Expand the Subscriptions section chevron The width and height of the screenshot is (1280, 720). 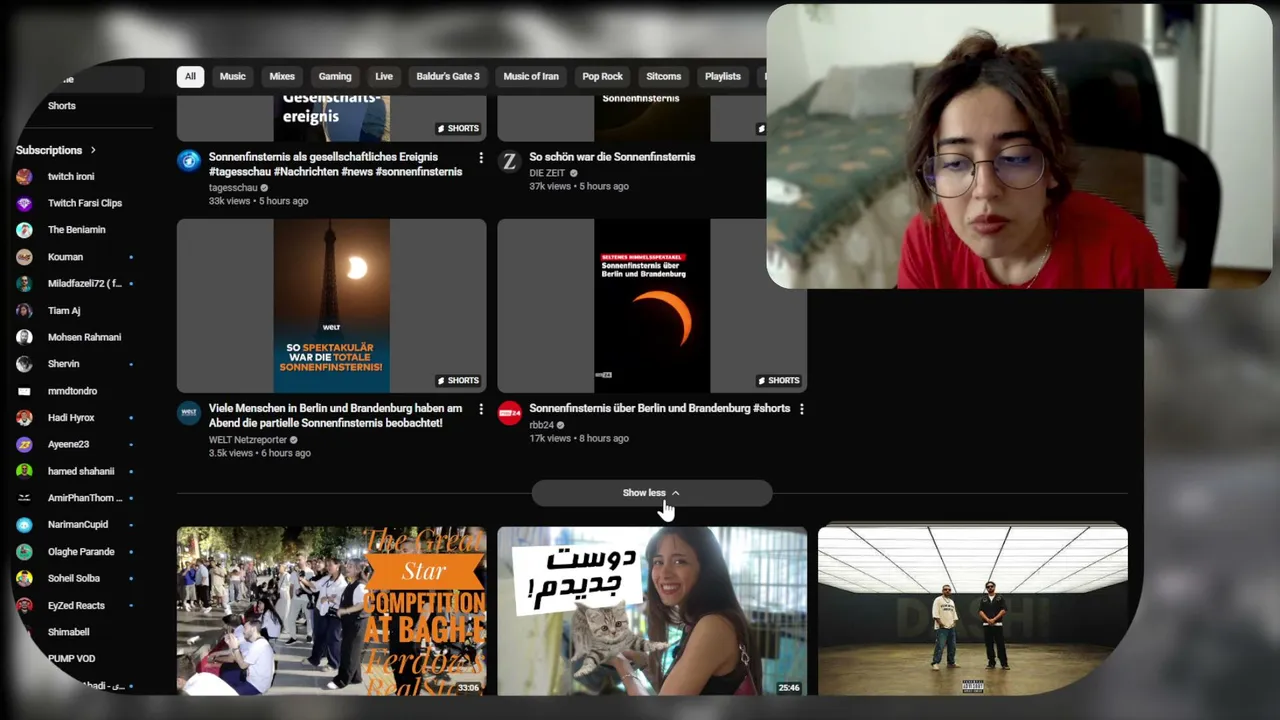click(x=93, y=150)
